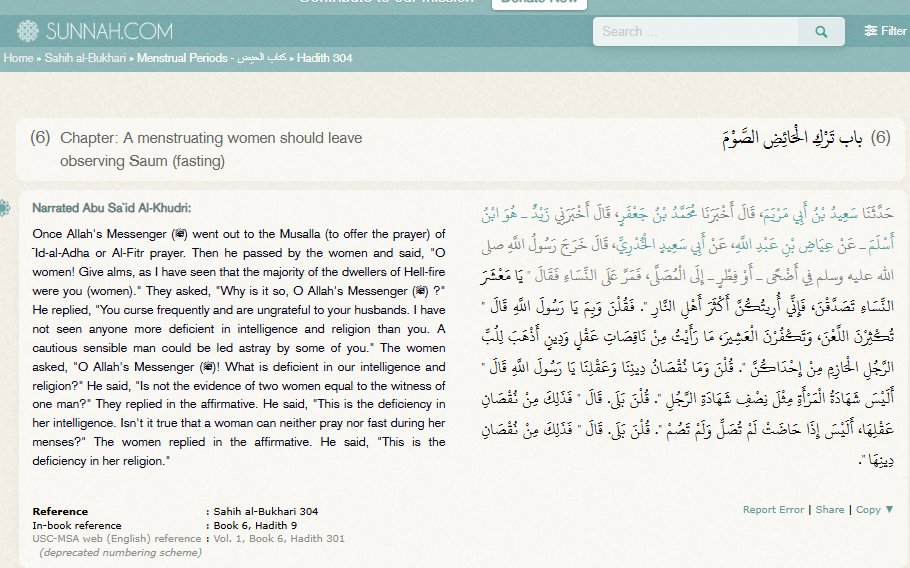This screenshot has width=910, height=568.
Task: Click 'Narrated Abu Sa'id Al-Khudri:' heading
Action: 111,208
